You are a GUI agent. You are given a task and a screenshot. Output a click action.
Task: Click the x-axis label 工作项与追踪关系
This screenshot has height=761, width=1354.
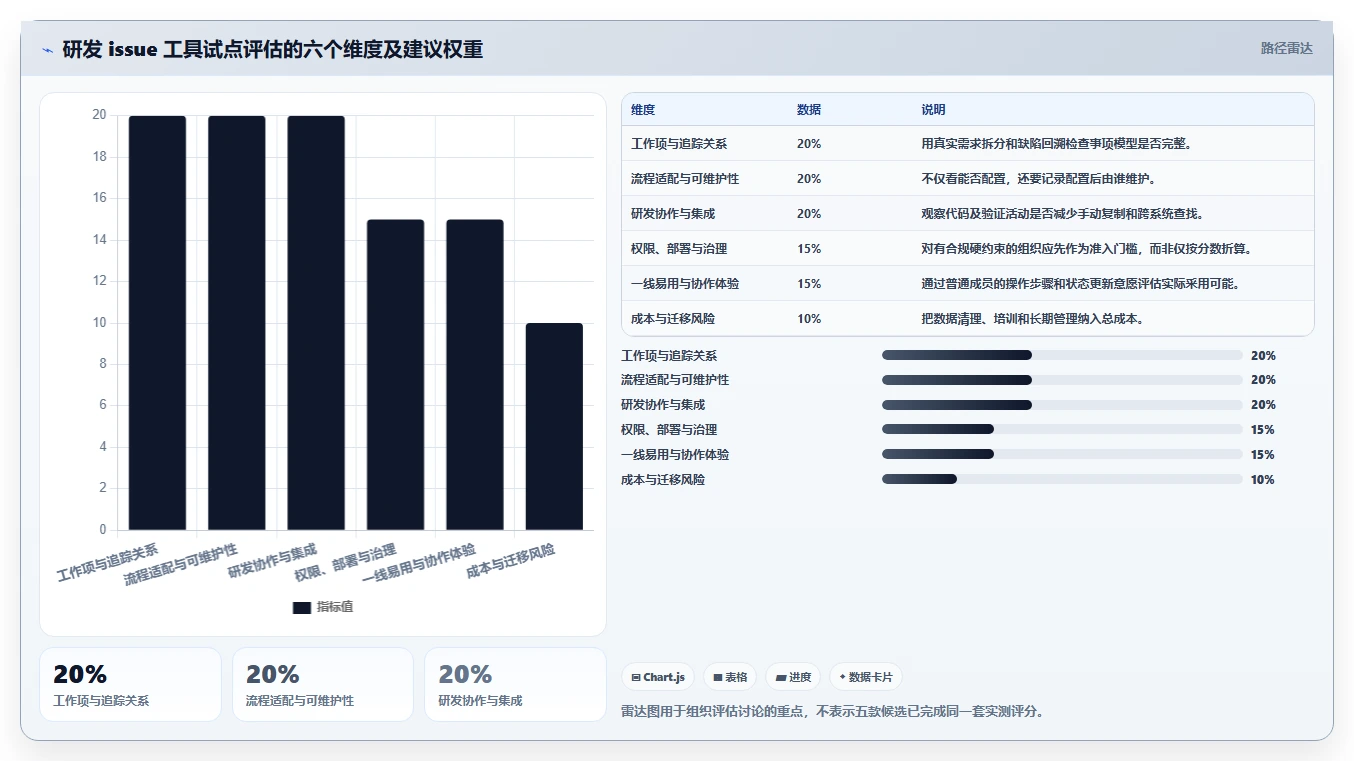[108, 563]
